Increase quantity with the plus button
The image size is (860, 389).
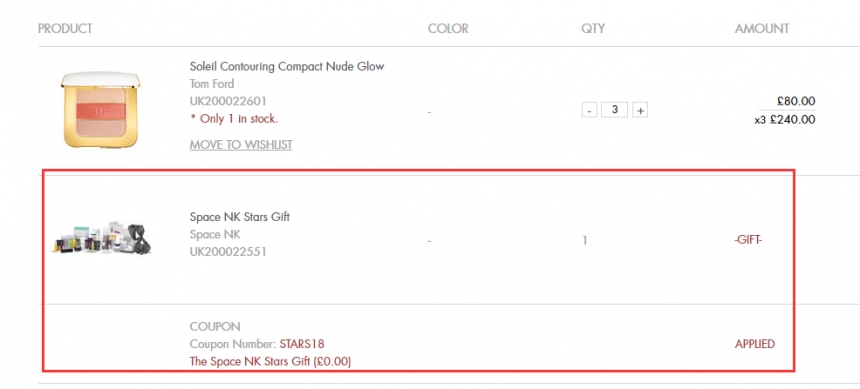pyautogui.click(x=640, y=110)
